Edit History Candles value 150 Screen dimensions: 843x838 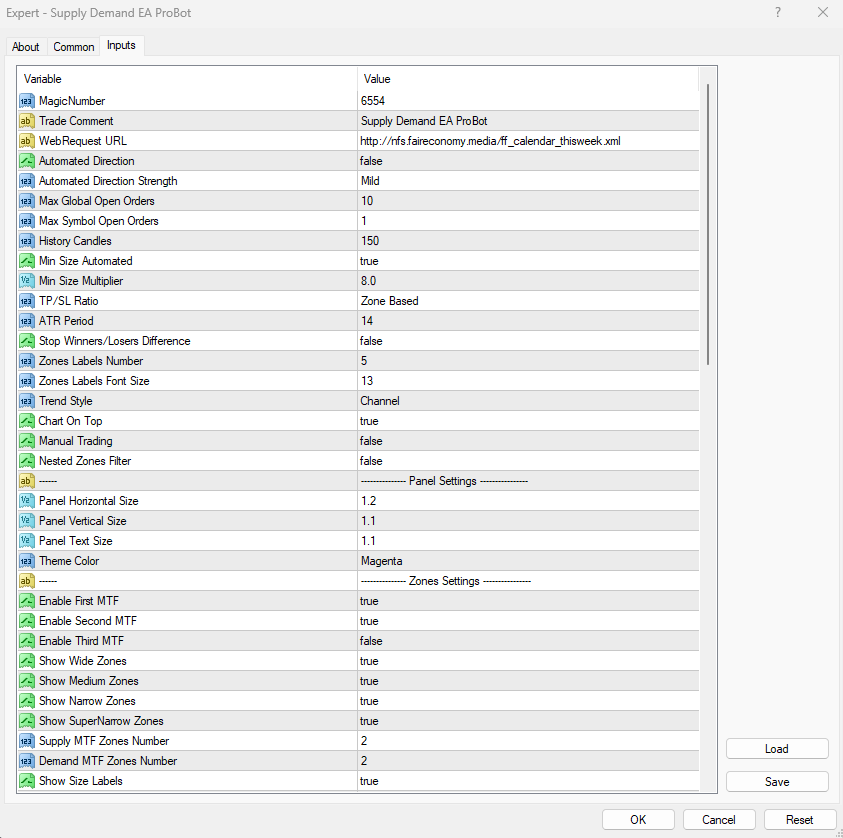(x=528, y=241)
